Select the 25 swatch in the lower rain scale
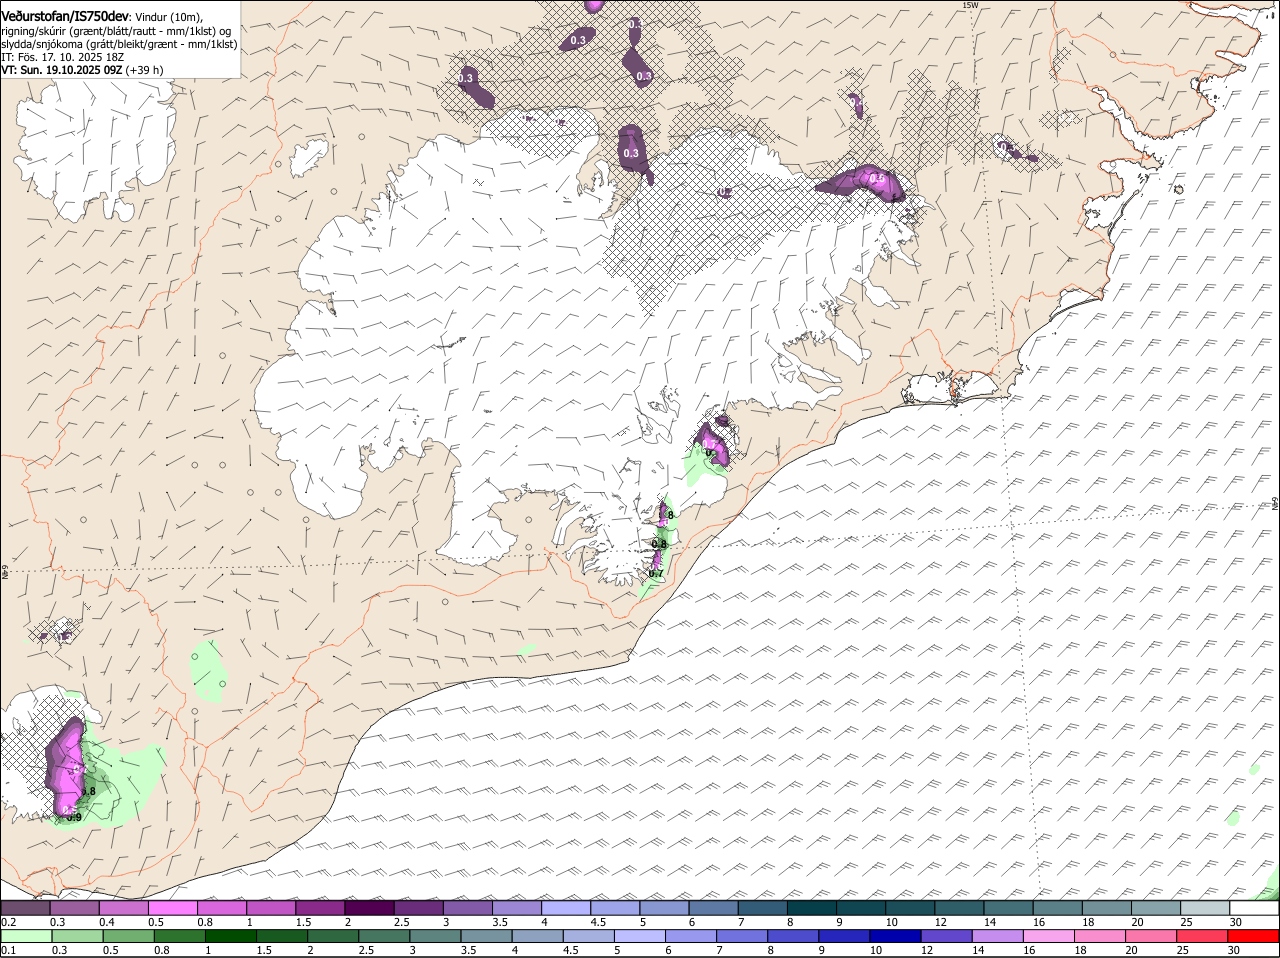The height and width of the screenshot is (958, 1280). (x=1201, y=937)
